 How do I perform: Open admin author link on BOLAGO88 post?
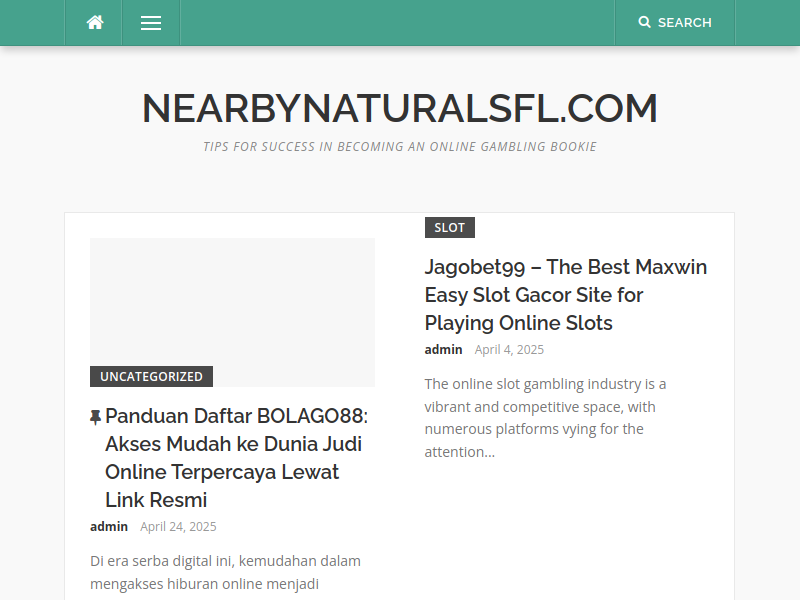pyautogui.click(x=109, y=527)
